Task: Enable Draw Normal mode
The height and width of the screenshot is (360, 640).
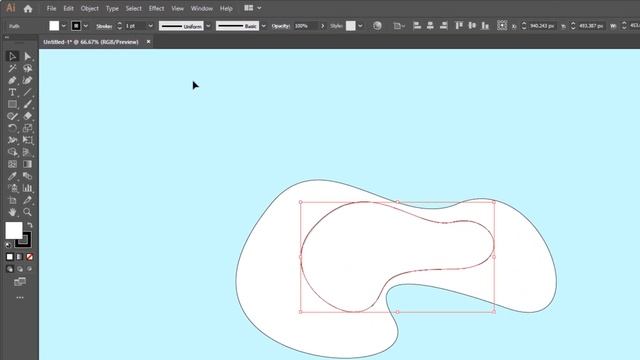Action: pos(10,269)
